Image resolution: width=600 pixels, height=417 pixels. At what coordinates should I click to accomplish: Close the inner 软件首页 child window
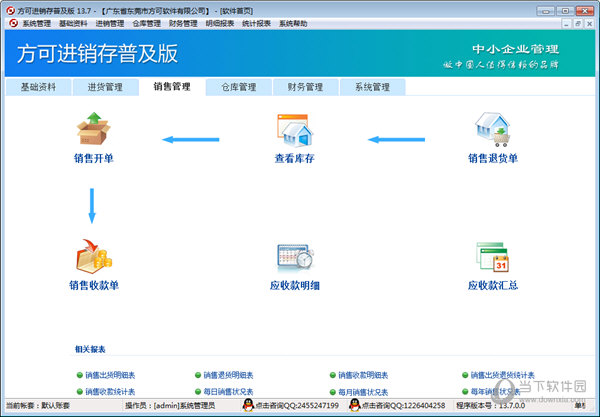click(589, 24)
